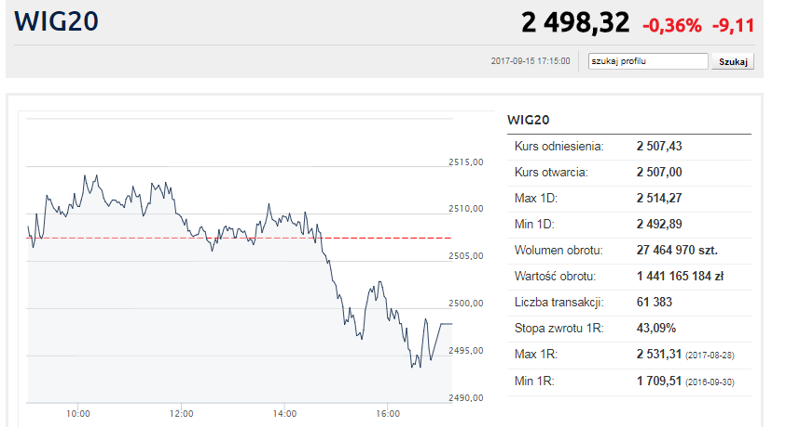Select the Kurs odniesienia table row

pyautogui.click(x=629, y=147)
